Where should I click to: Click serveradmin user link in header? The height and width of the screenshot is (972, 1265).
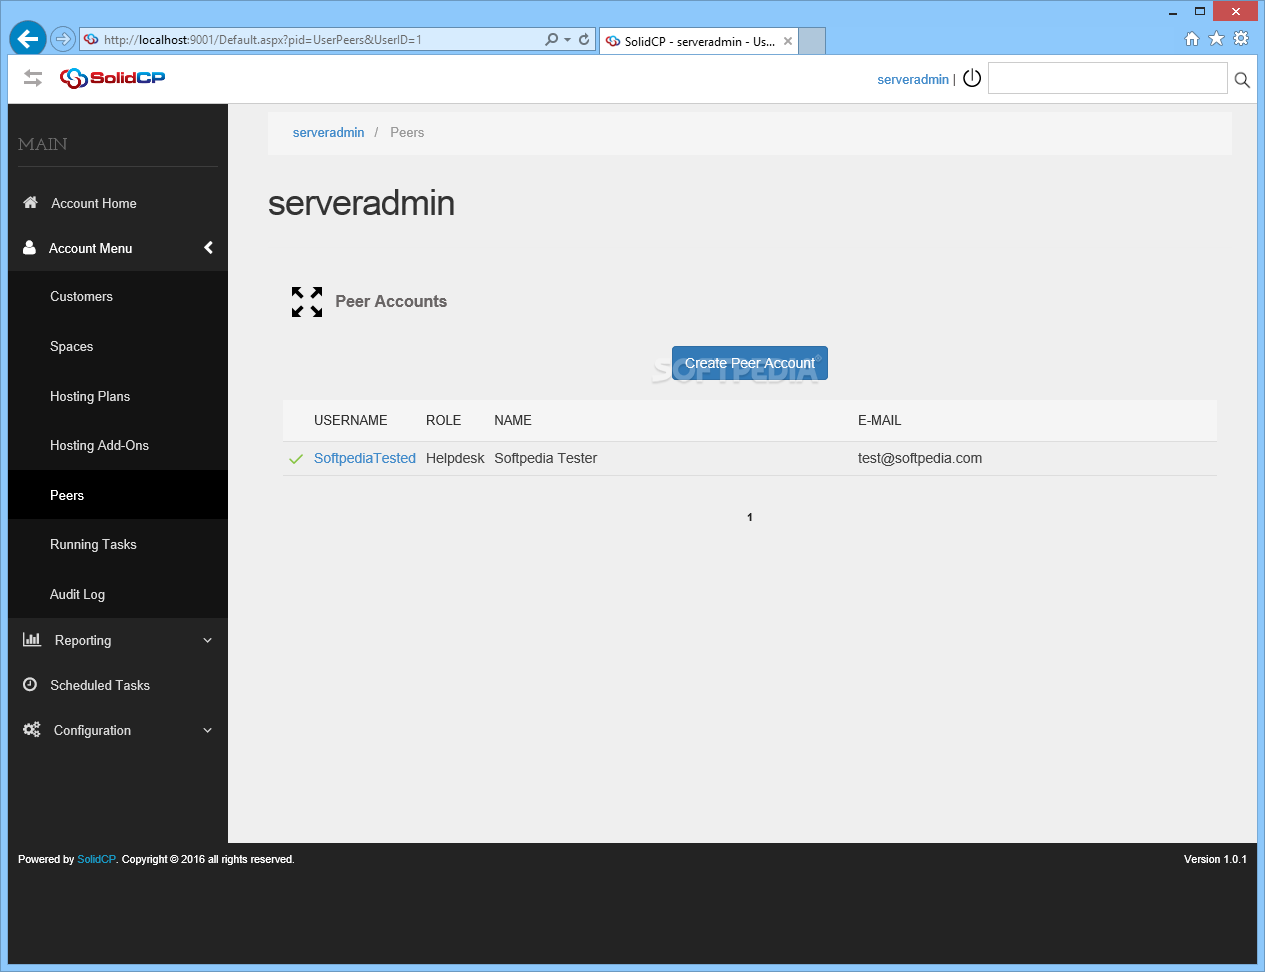pyautogui.click(x=913, y=79)
